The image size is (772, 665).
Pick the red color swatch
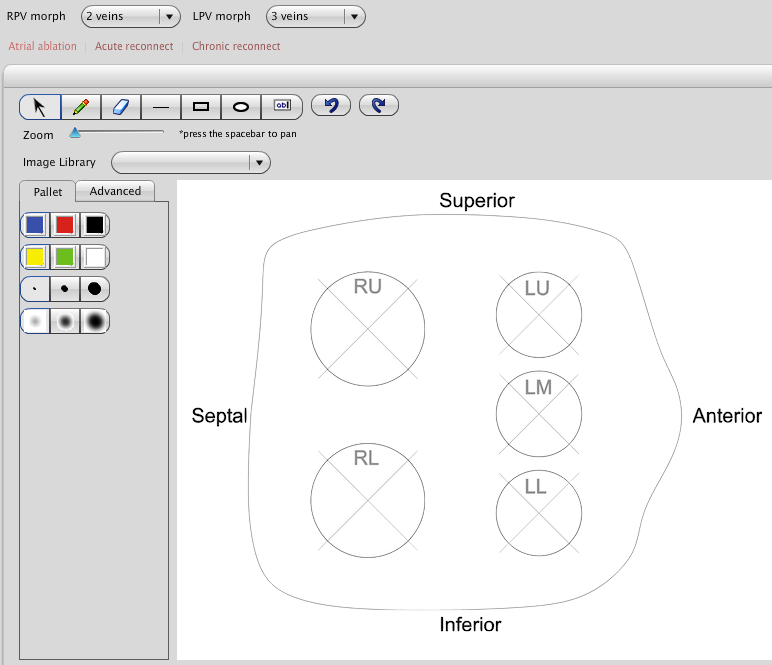(x=64, y=225)
